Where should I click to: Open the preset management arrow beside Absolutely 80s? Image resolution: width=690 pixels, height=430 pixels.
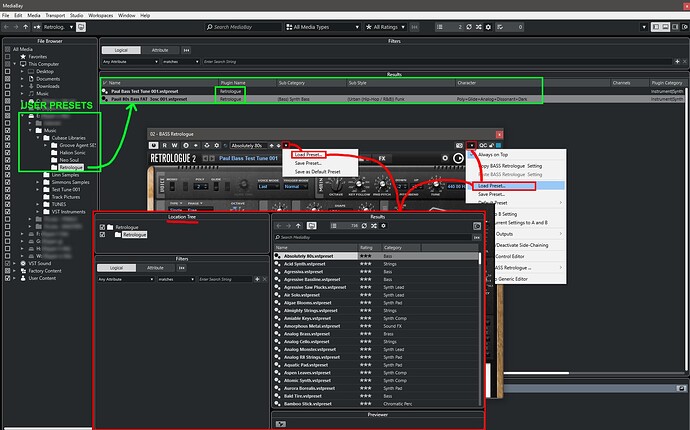[284, 146]
